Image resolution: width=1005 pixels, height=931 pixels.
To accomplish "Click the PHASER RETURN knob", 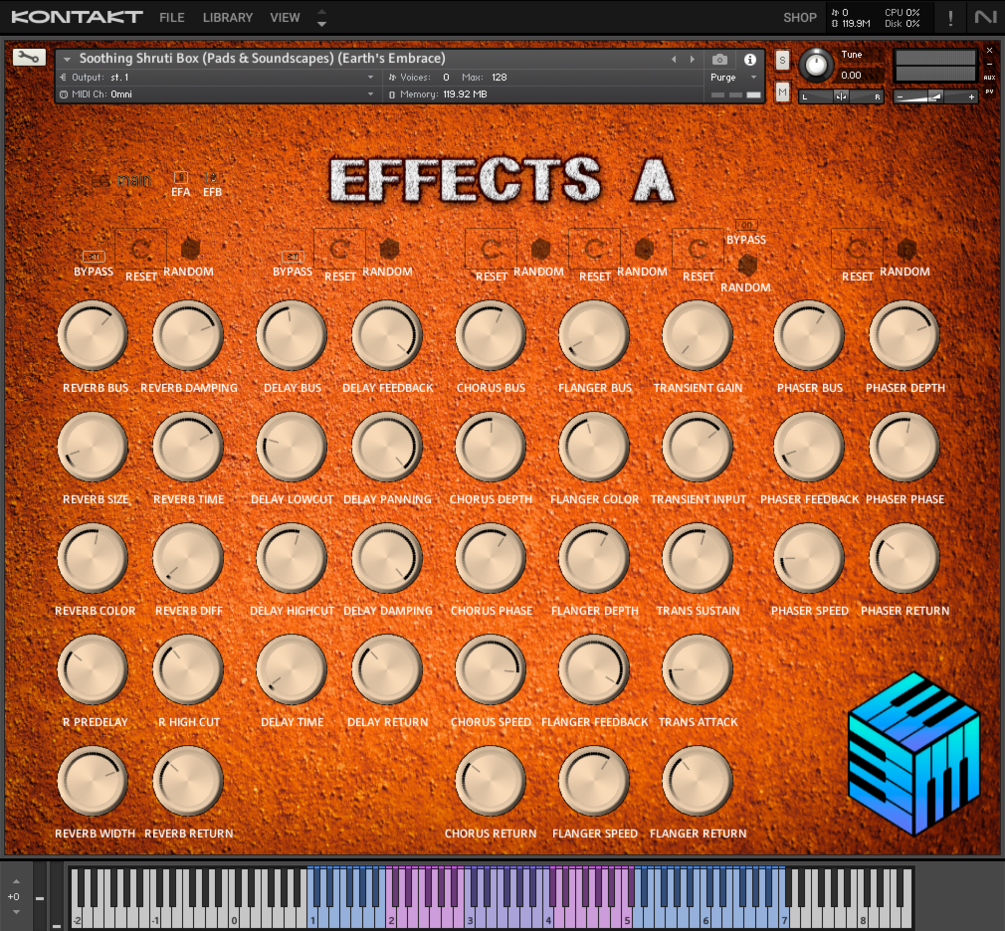I will click(904, 559).
